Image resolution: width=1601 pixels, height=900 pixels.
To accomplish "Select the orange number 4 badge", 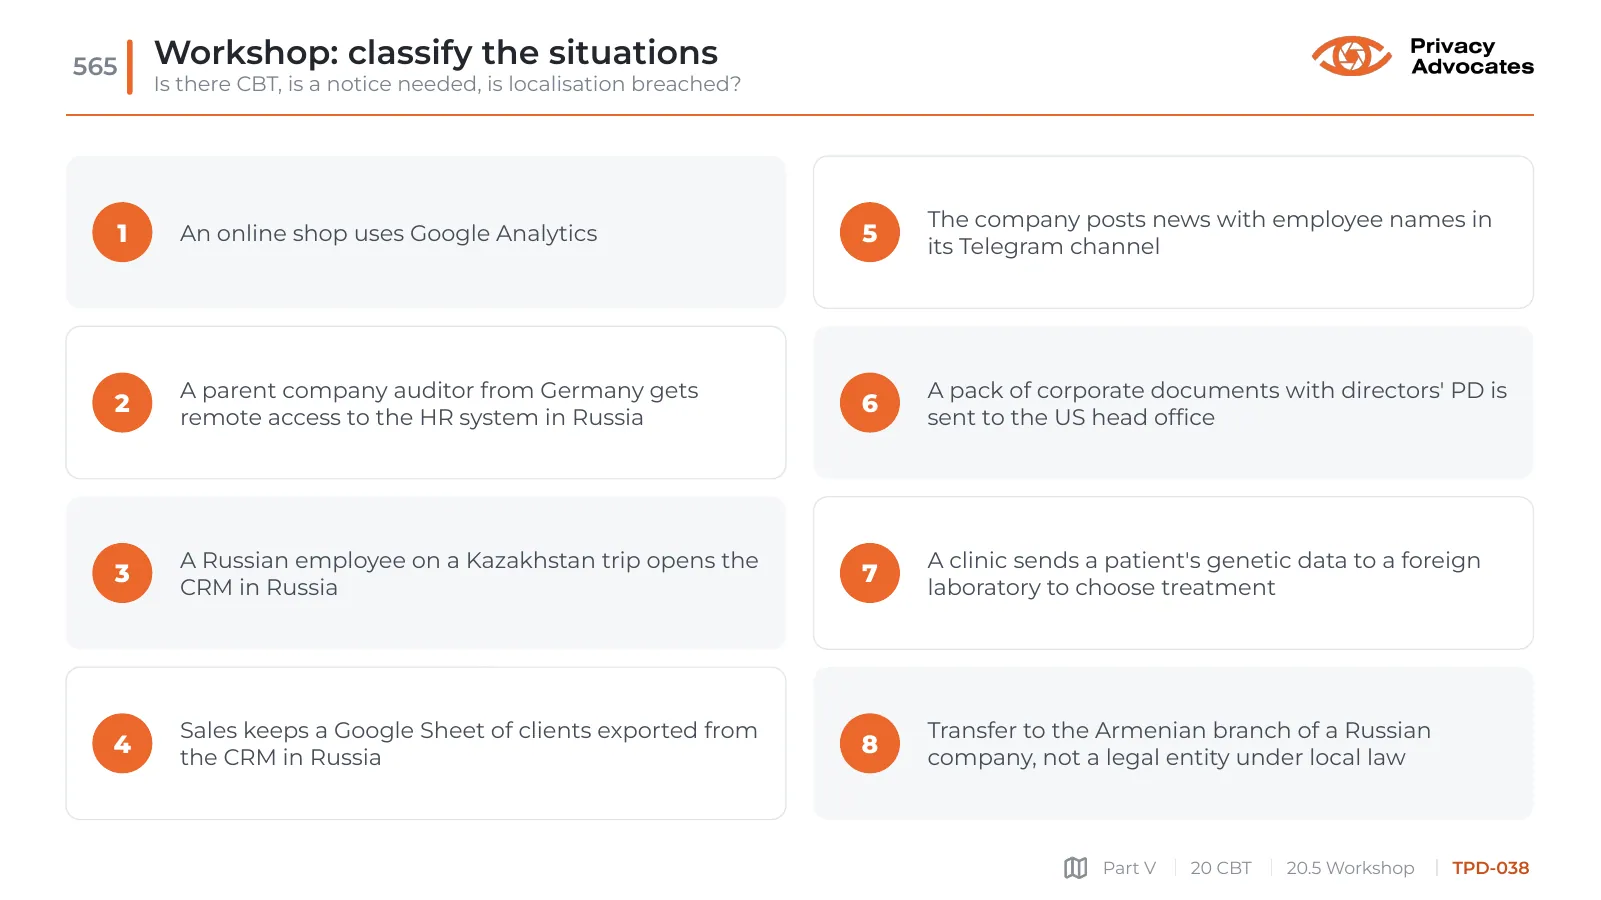I will pos(122,743).
